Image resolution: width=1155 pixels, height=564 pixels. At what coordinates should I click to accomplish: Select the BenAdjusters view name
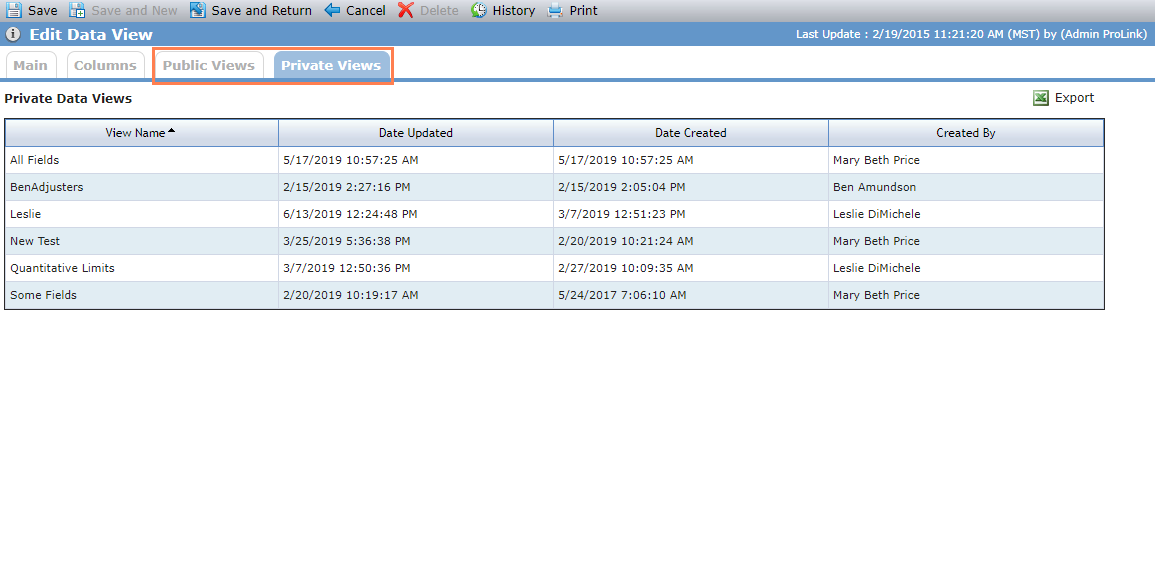click(x=46, y=187)
